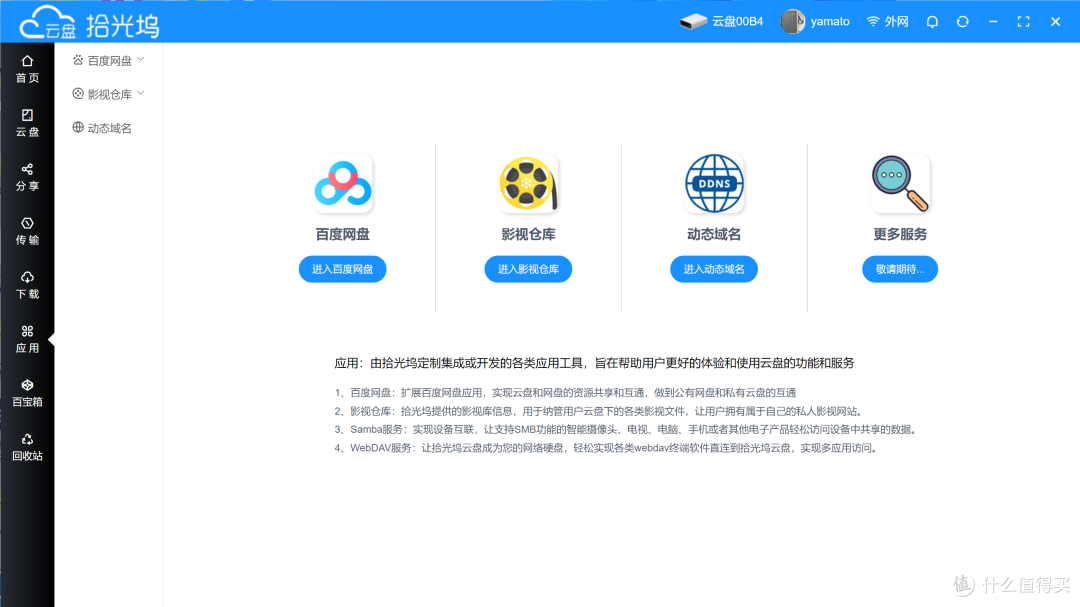The image size is (1080, 607).
Task: Click the yamato username text
Action: [x=830, y=21]
